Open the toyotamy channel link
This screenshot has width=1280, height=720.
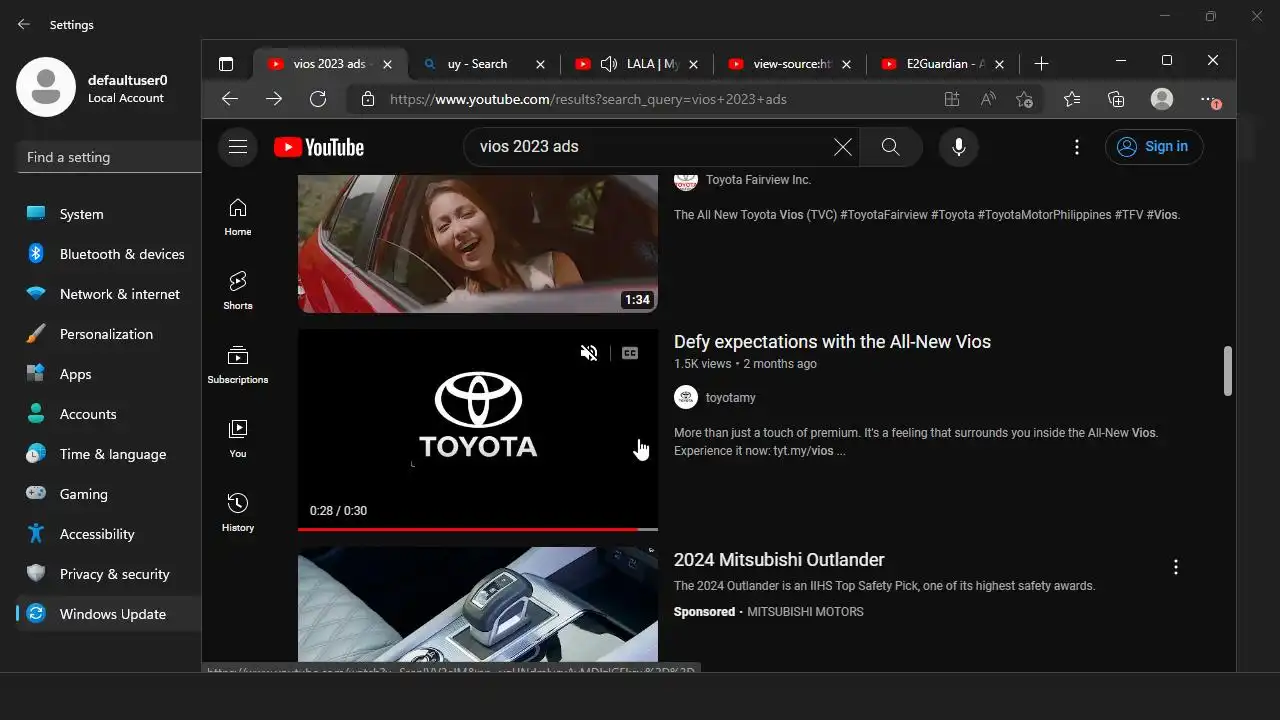730,398
